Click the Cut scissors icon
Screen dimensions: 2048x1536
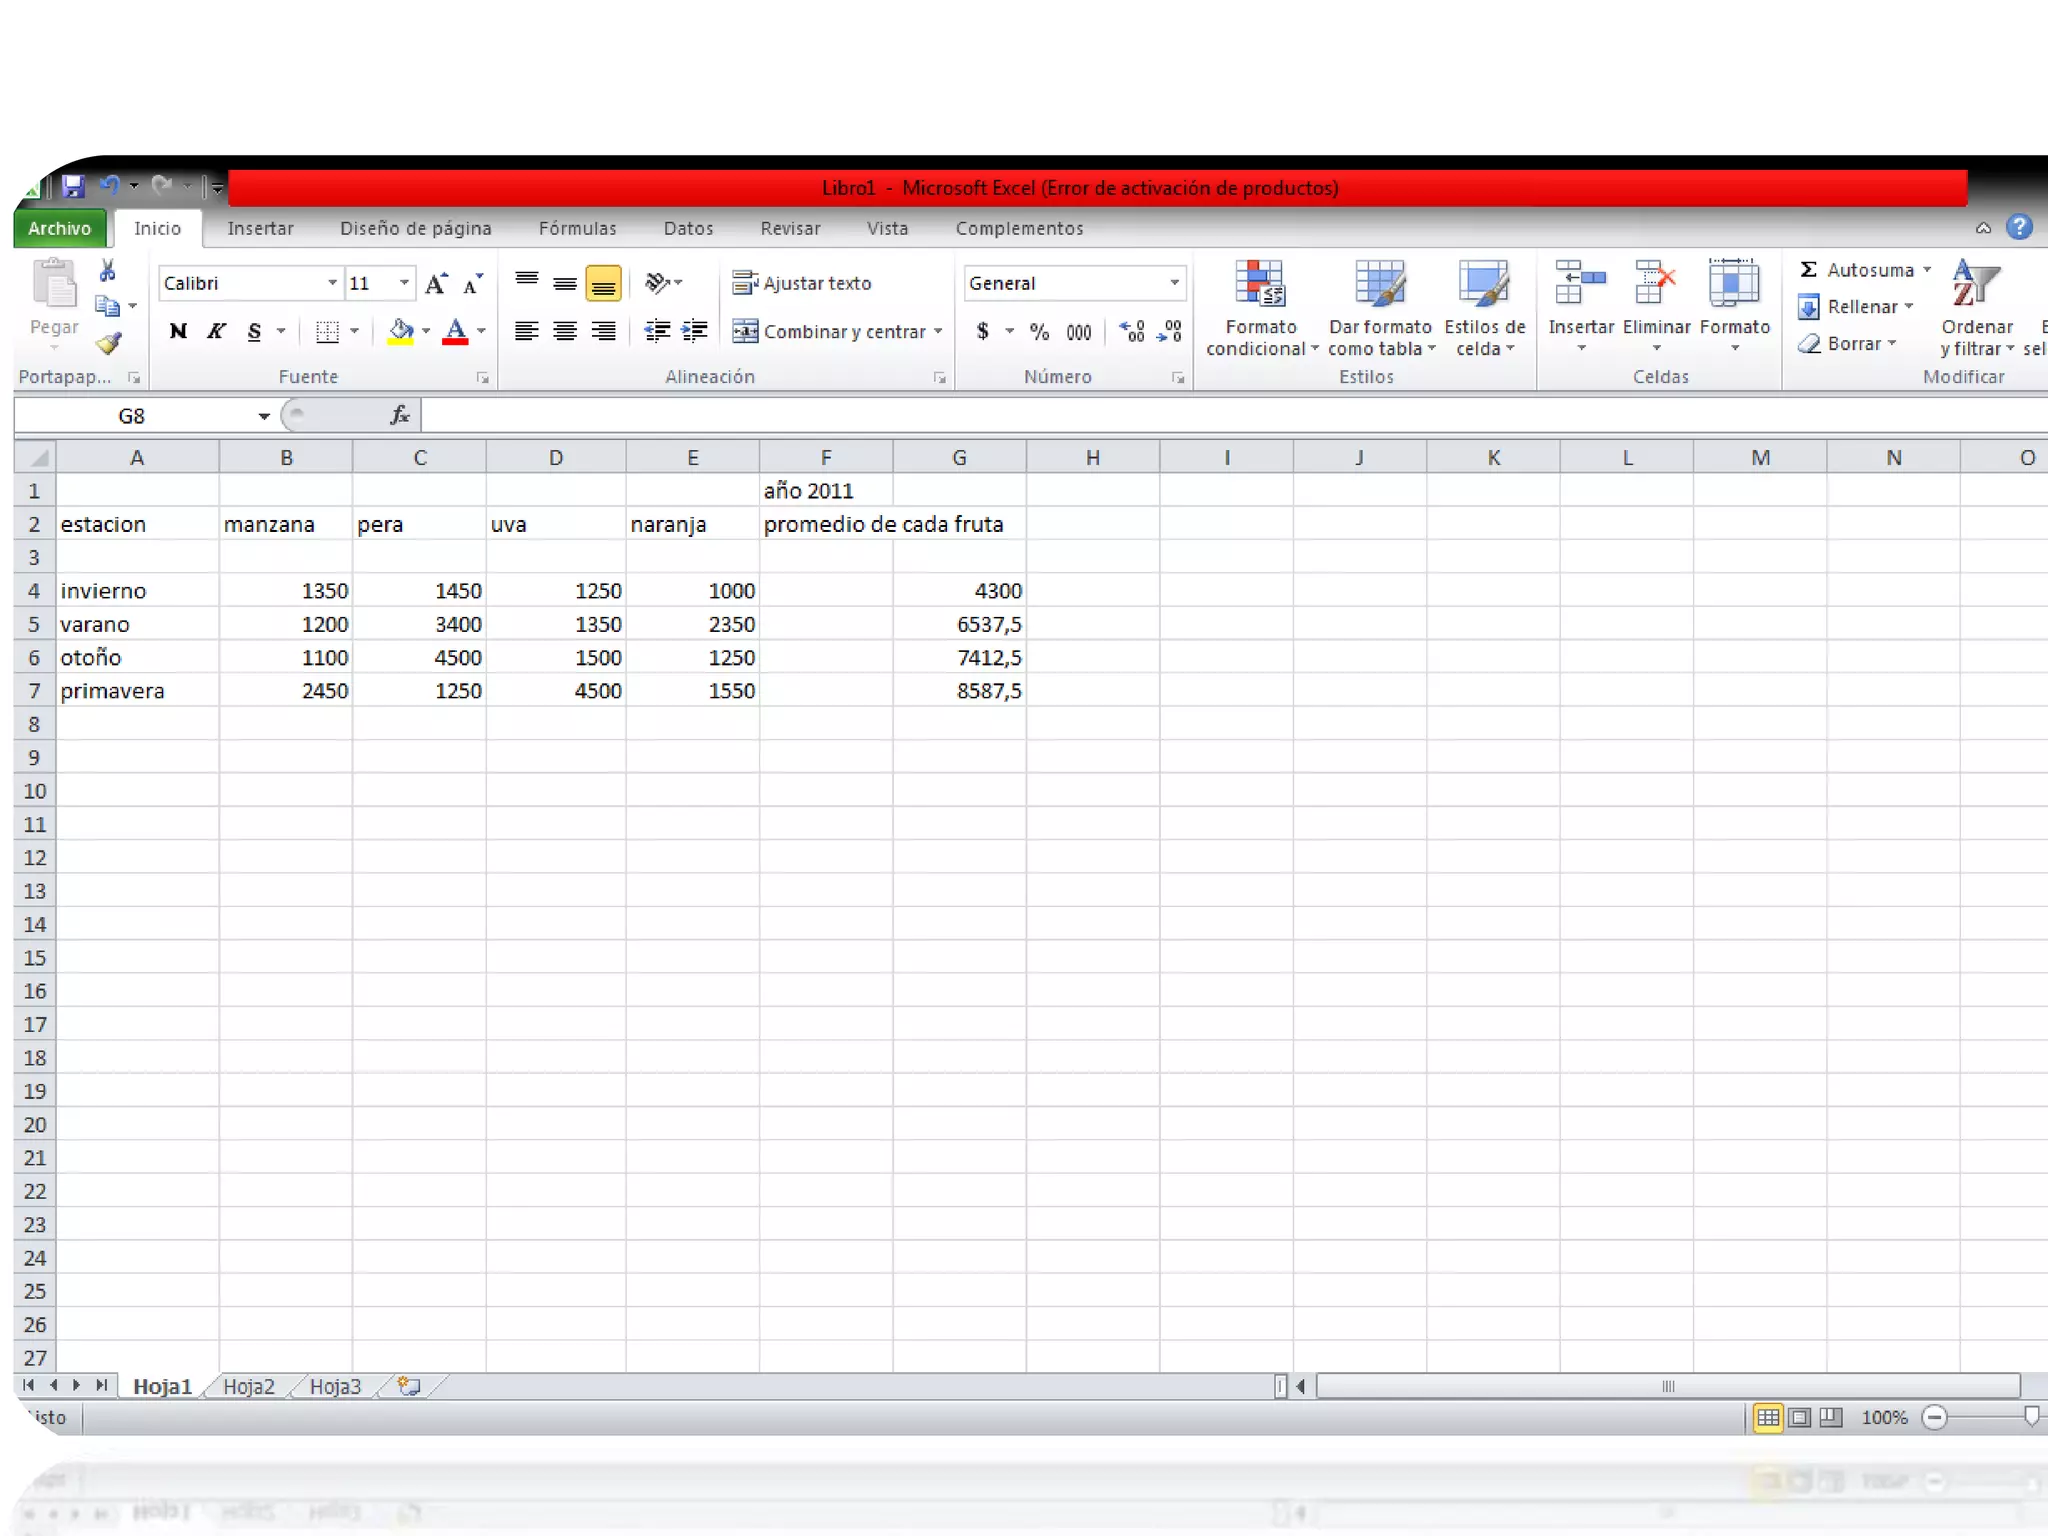click(x=108, y=271)
